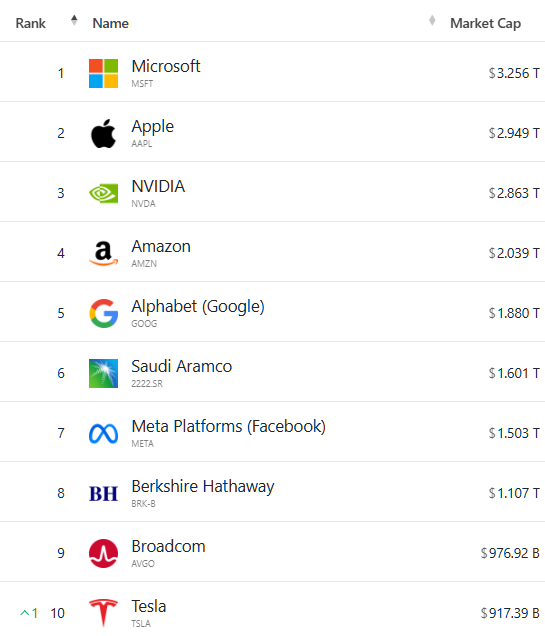This screenshot has width=545, height=636.
Task: Click the red Broadcom pulse logo
Action: pos(103,553)
